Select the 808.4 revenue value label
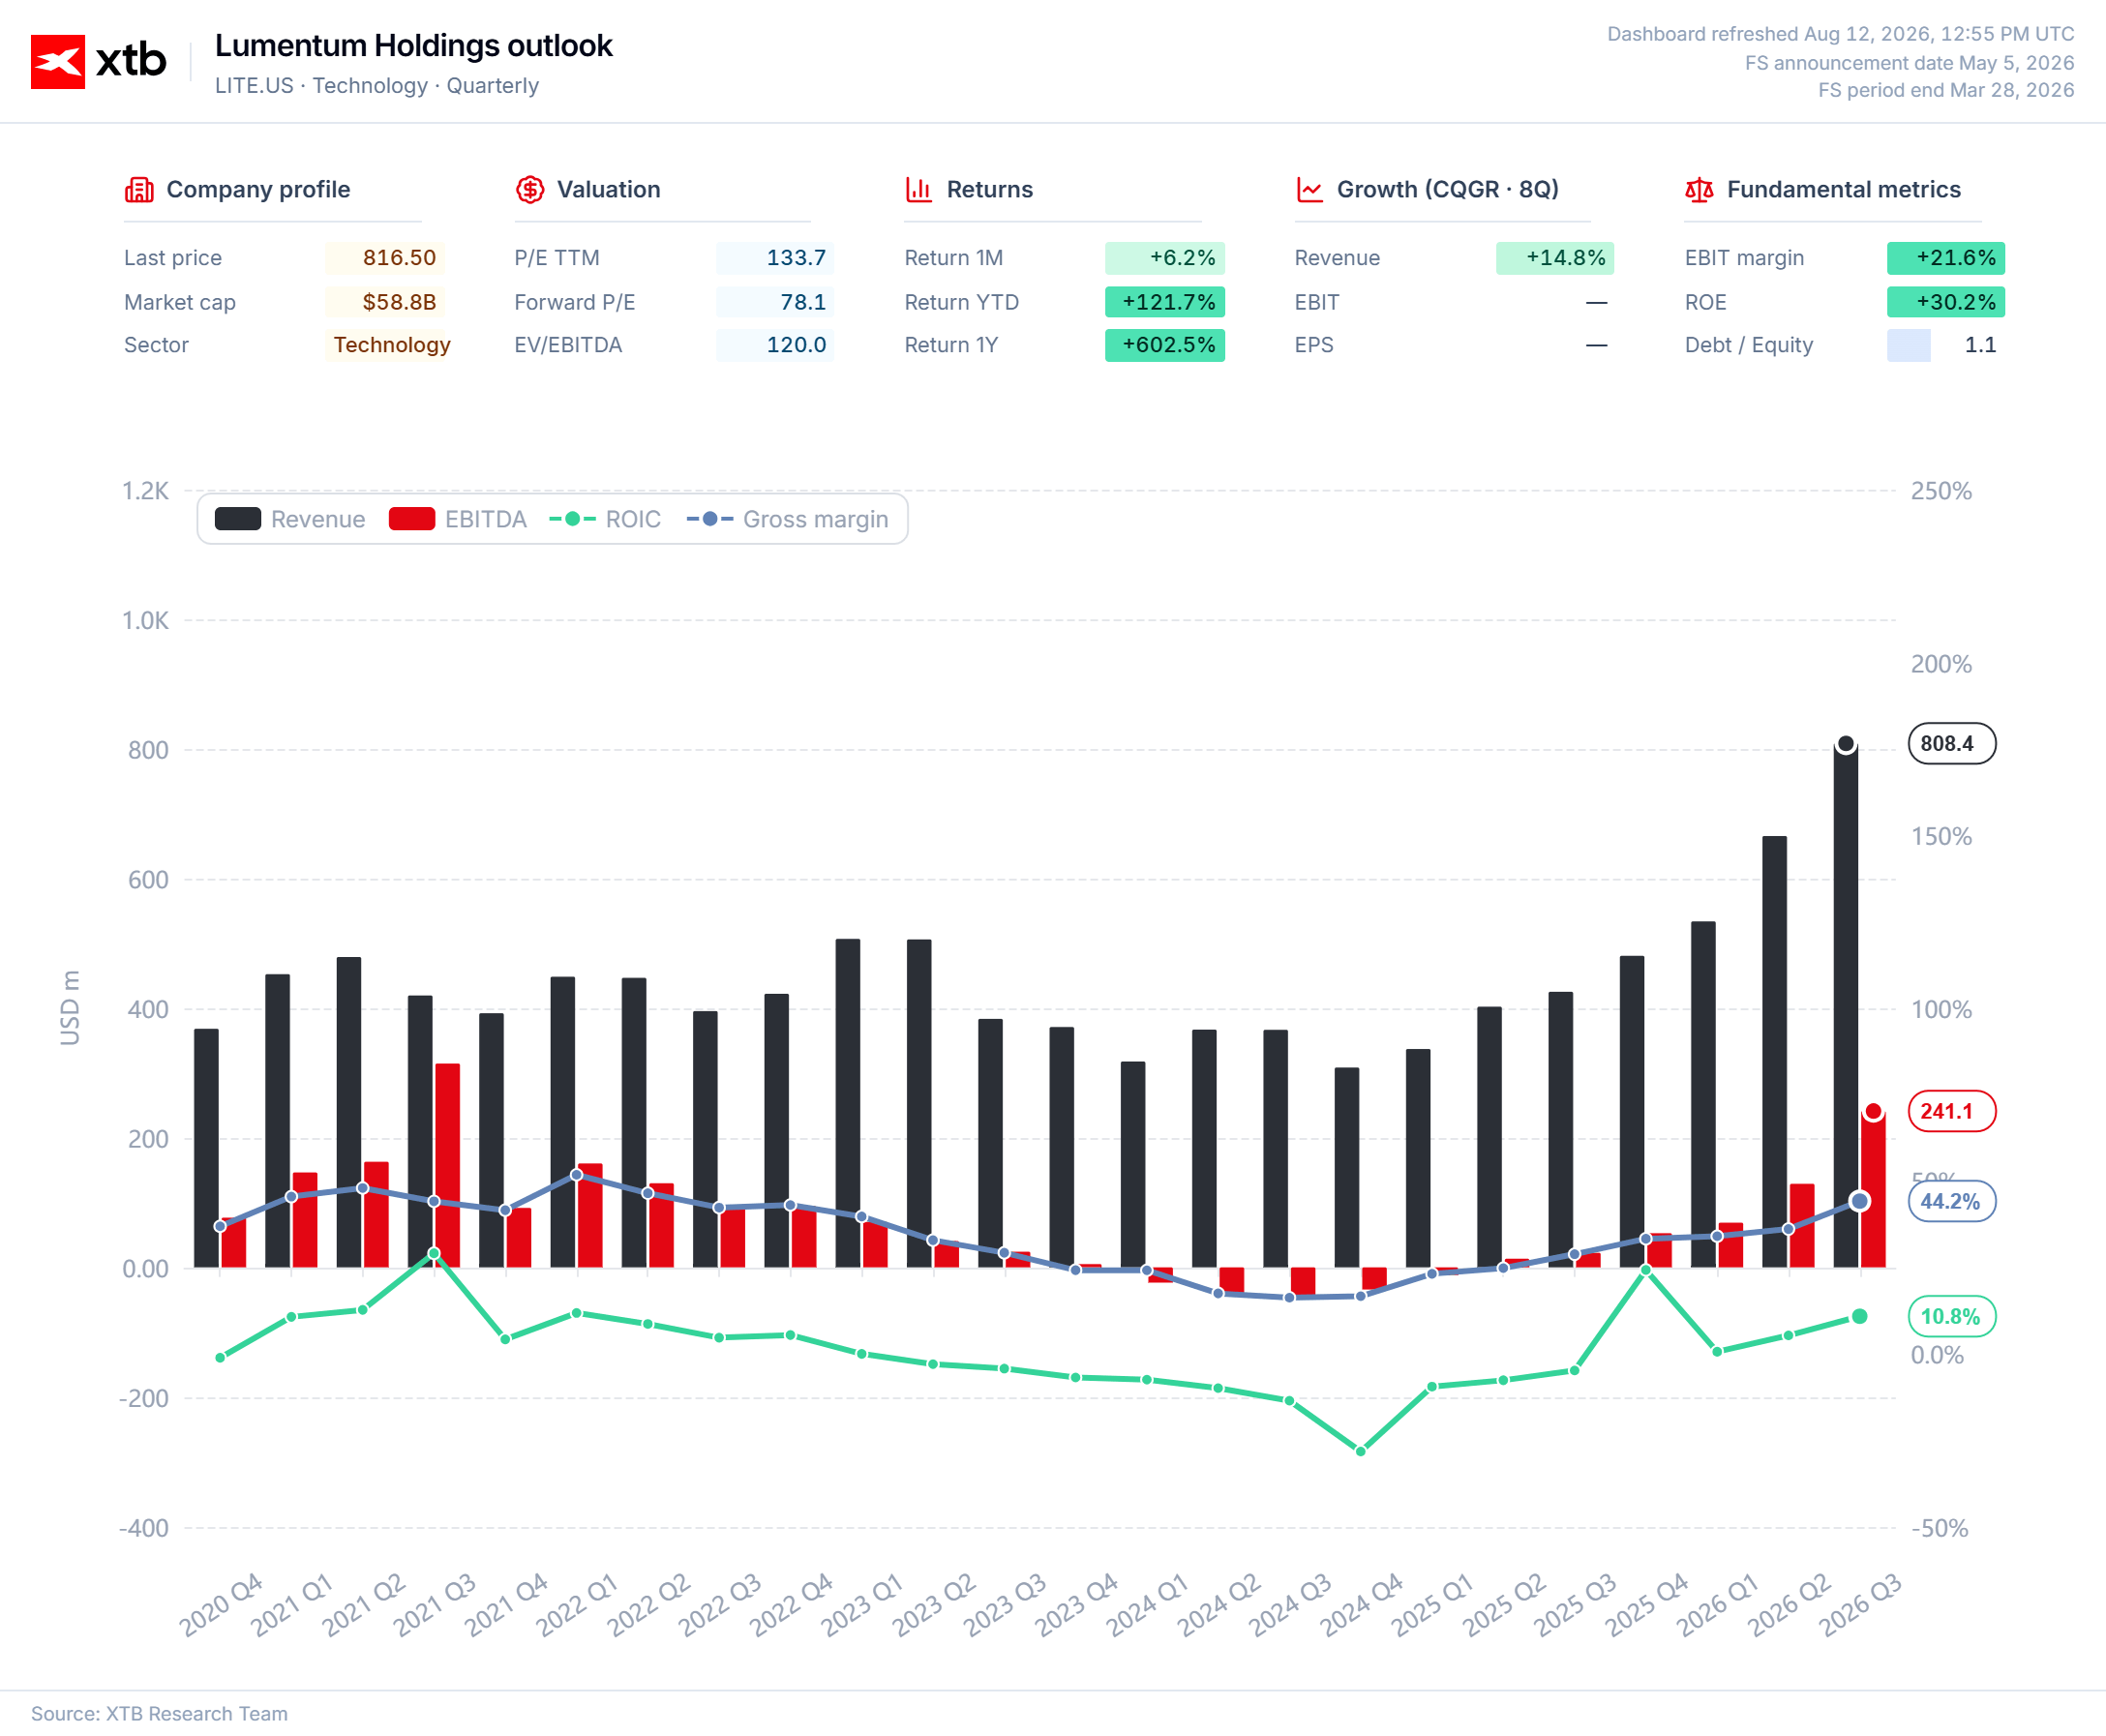The height and width of the screenshot is (1736, 2106). tap(1951, 743)
